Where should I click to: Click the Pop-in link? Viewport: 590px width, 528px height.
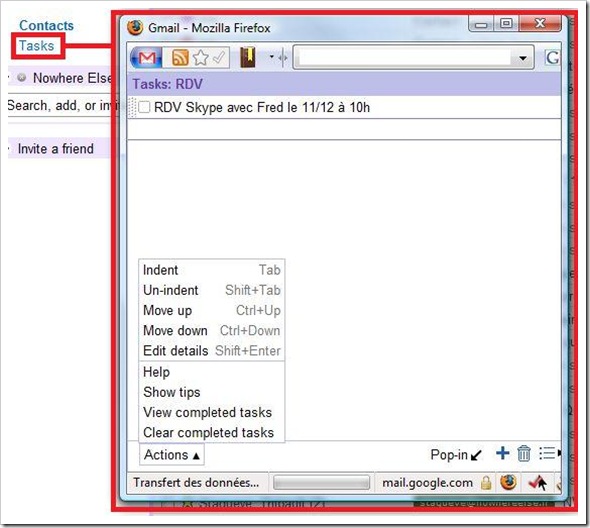tap(456, 455)
